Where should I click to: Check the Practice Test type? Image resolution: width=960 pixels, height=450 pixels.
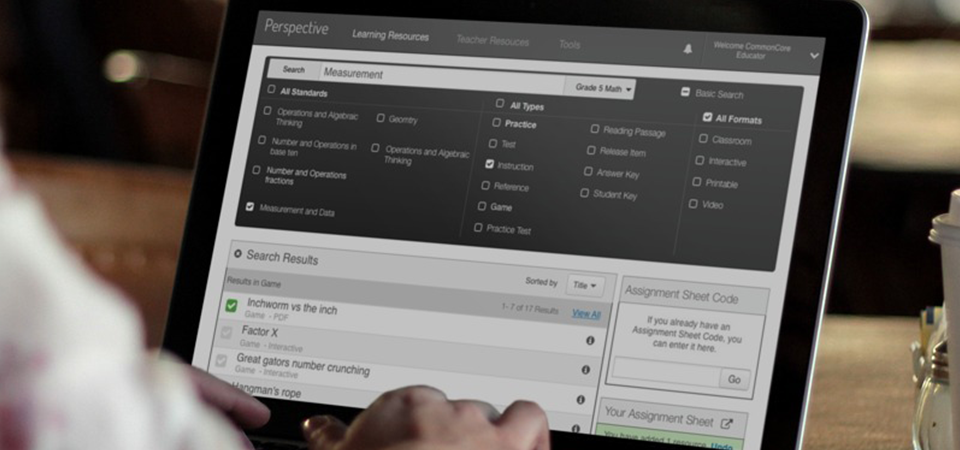tap(478, 228)
